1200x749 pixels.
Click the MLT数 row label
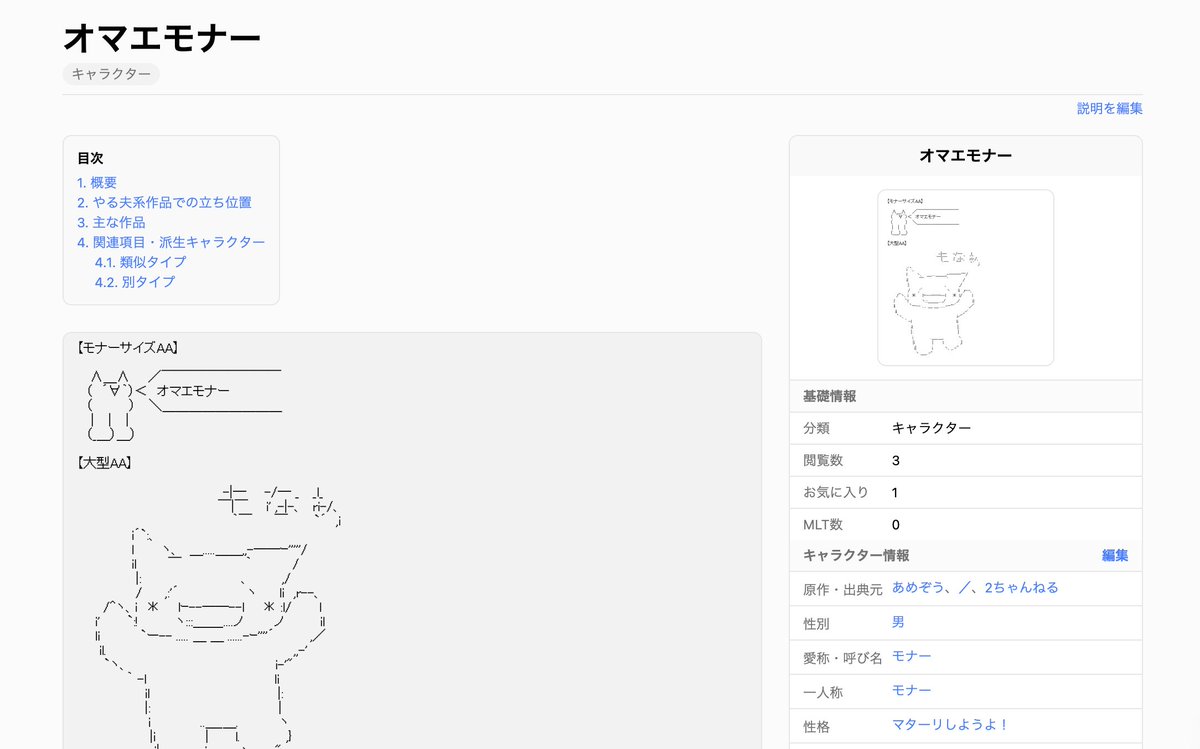(823, 524)
